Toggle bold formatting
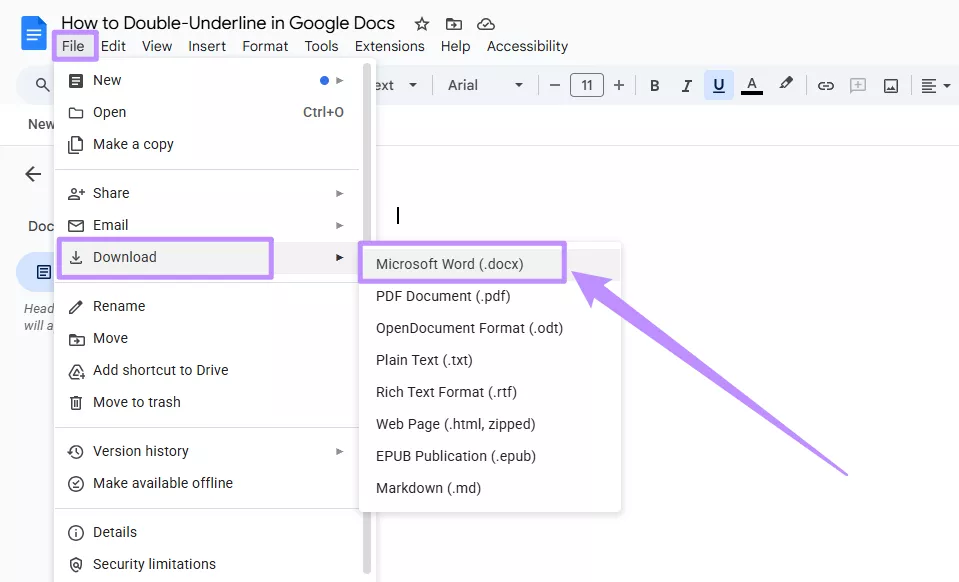 point(654,85)
